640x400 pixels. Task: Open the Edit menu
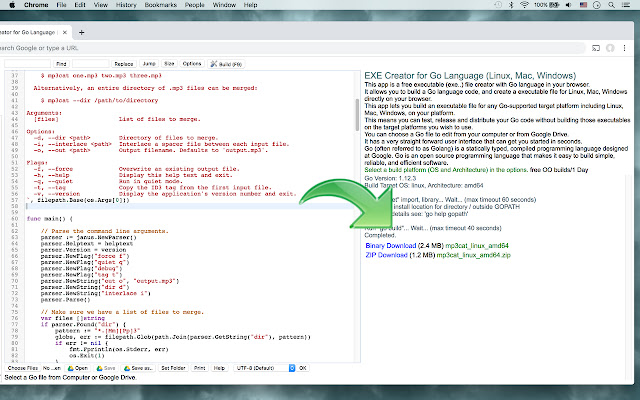pyautogui.click(x=80, y=5)
